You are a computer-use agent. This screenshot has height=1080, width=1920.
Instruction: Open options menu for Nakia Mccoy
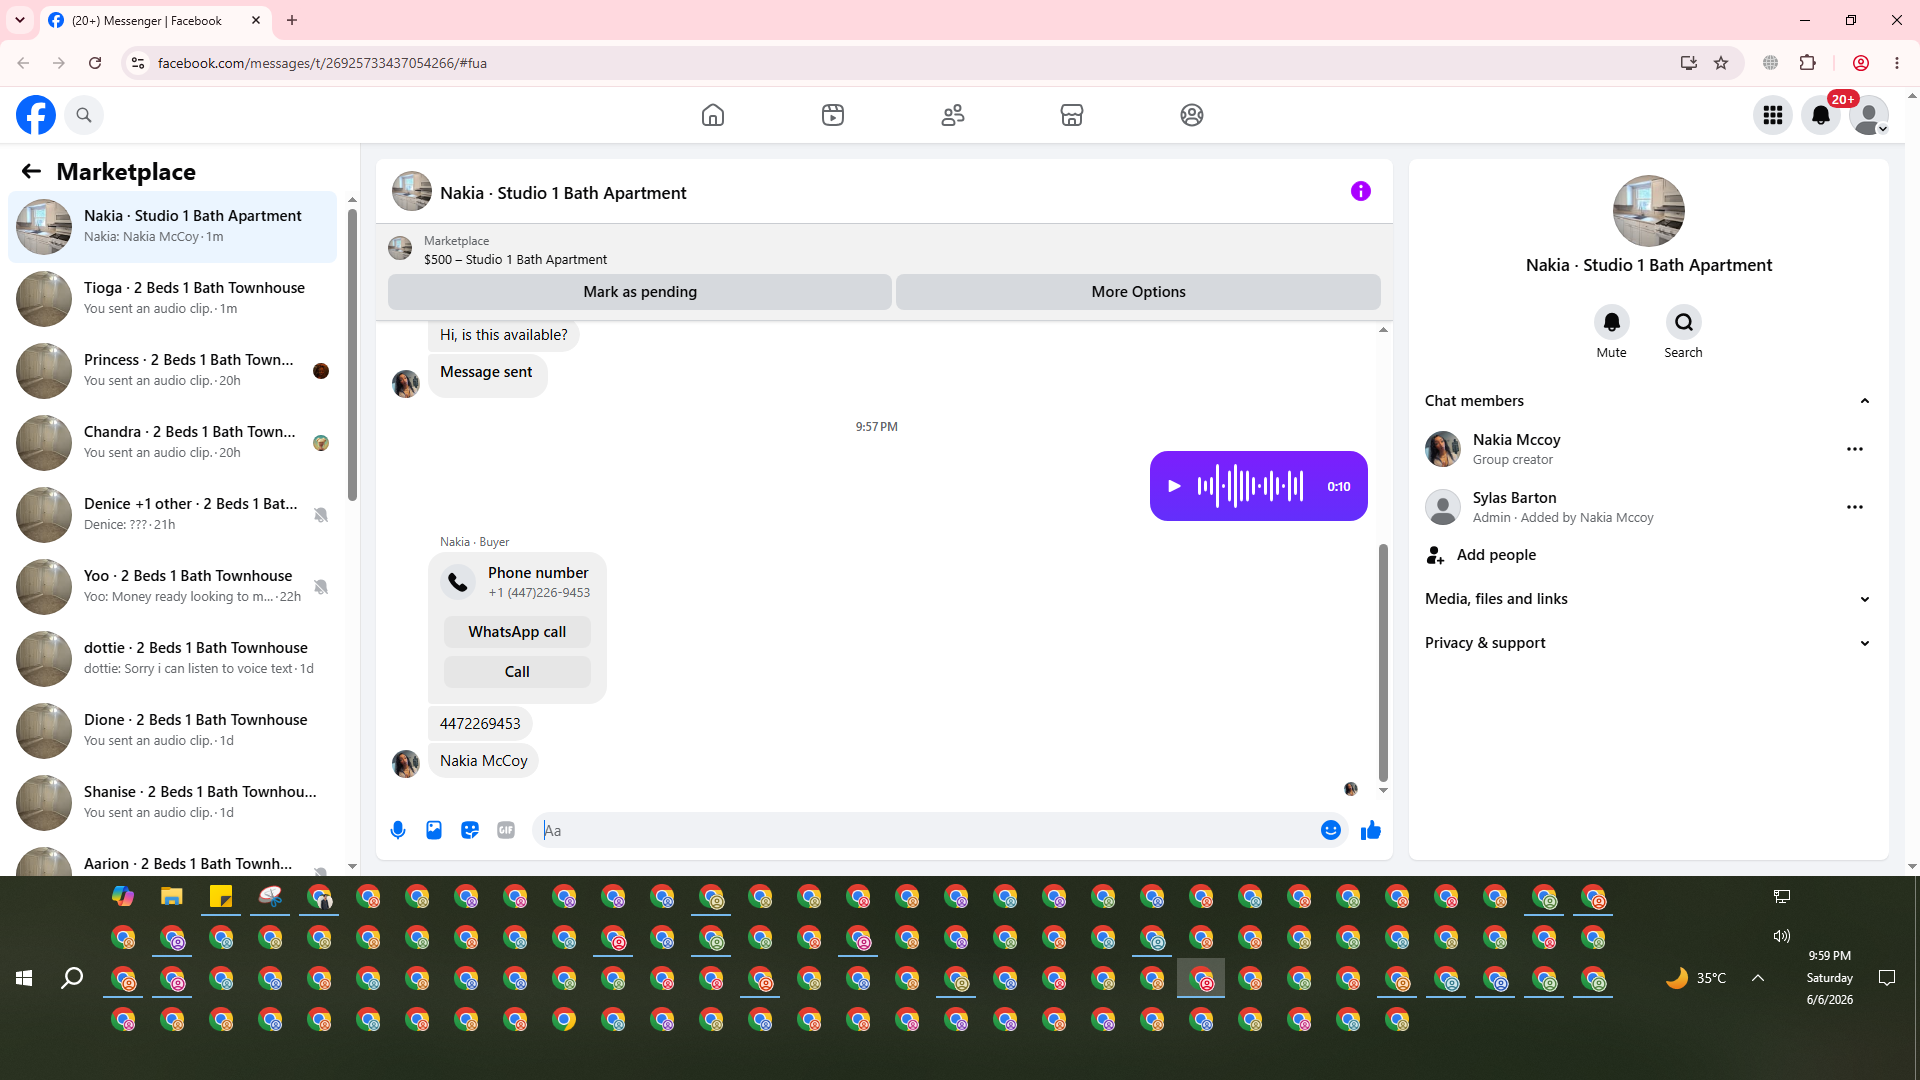[x=1855, y=449]
